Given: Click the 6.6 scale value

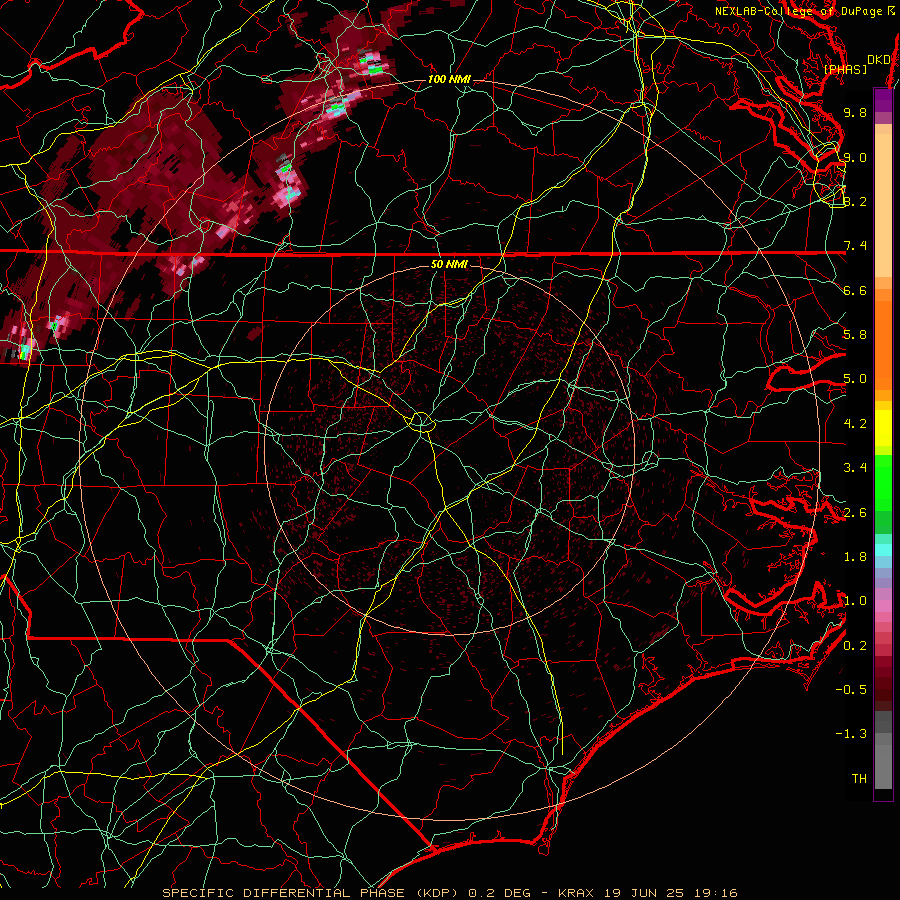Looking at the screenshot, I should [855, 290].
